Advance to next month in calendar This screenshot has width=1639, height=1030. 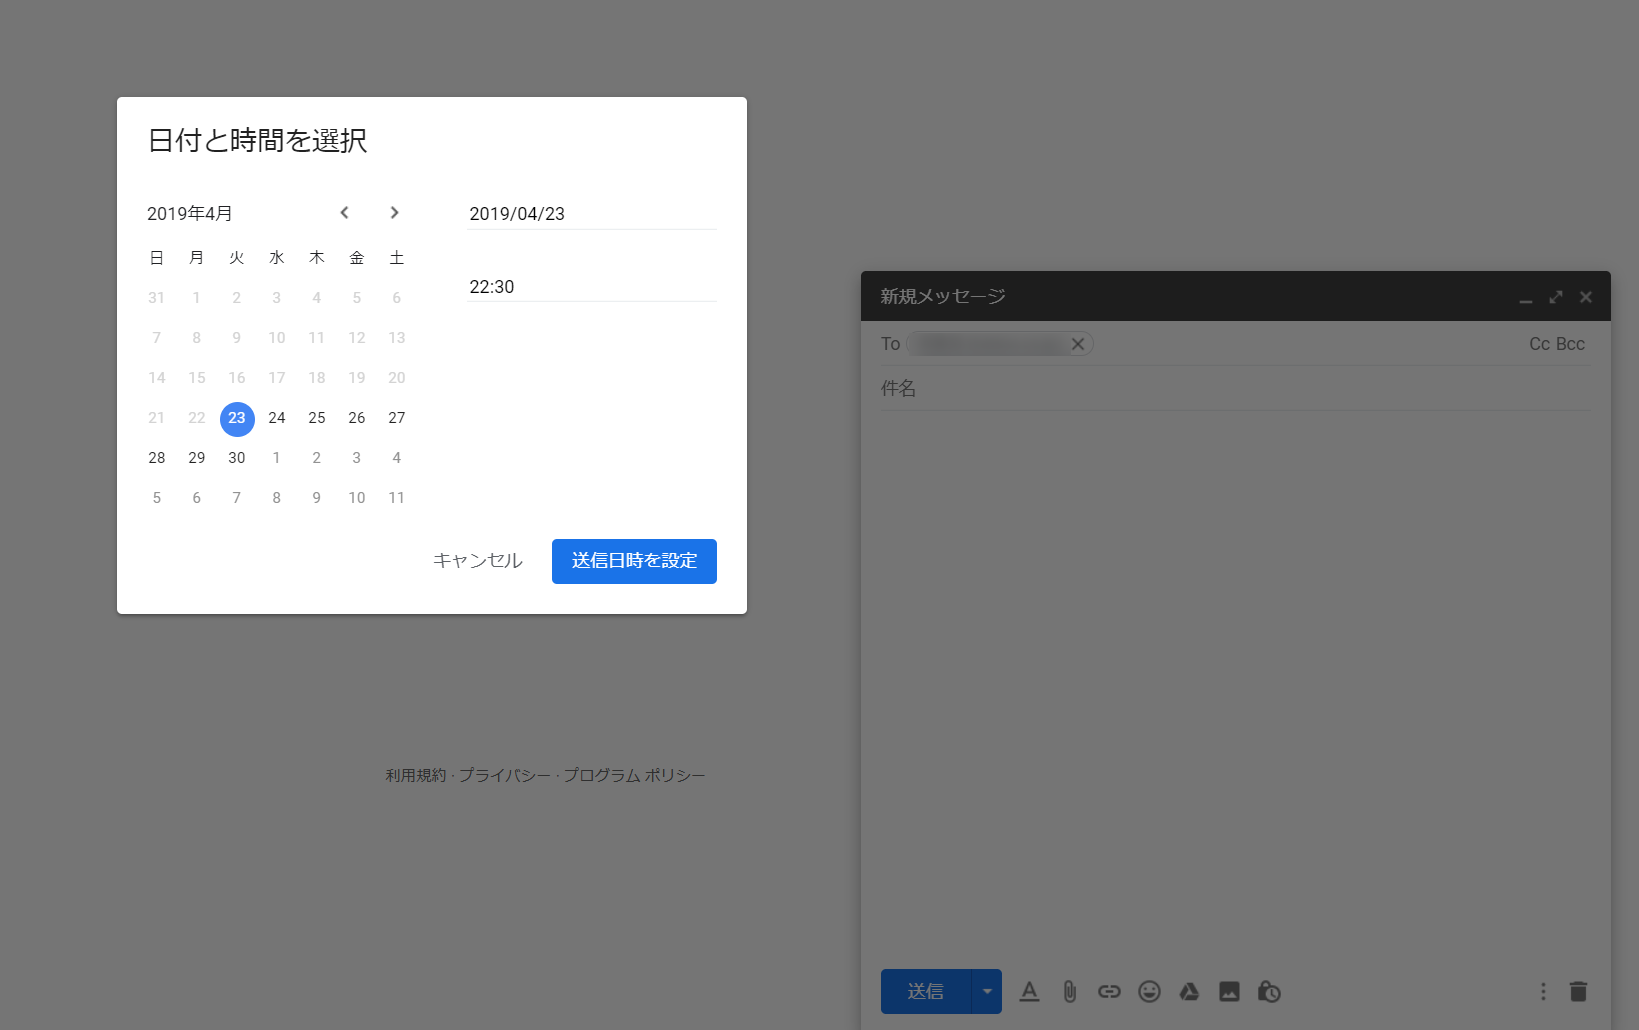click(394, 213)
